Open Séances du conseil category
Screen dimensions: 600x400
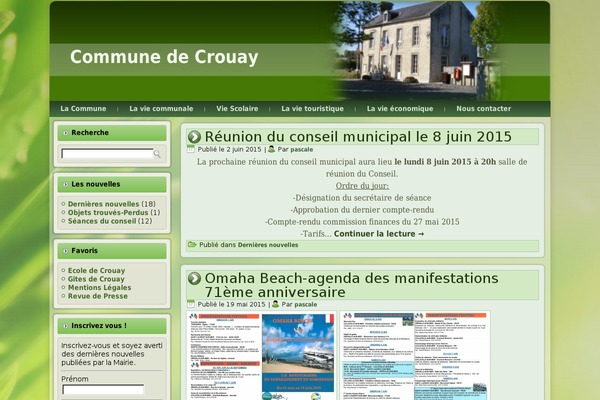tap(102, 221)
